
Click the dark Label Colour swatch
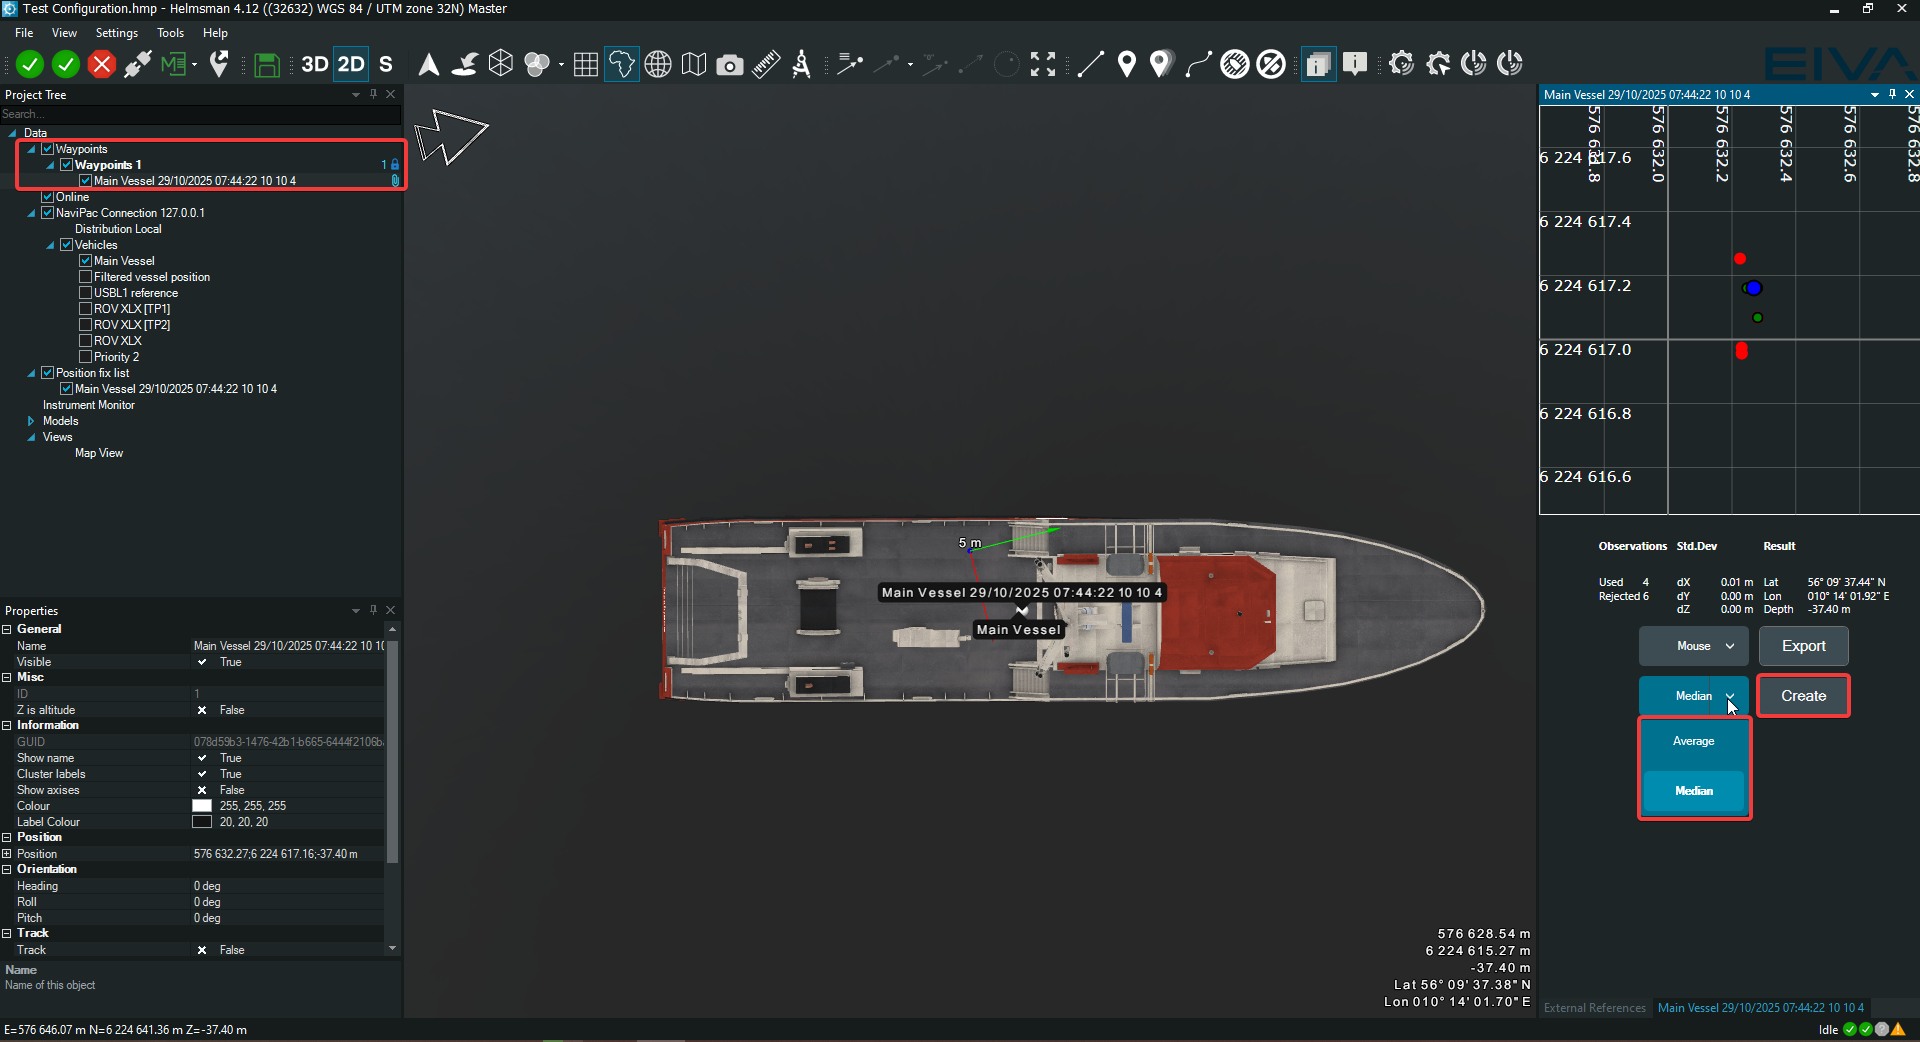point(202,822)
